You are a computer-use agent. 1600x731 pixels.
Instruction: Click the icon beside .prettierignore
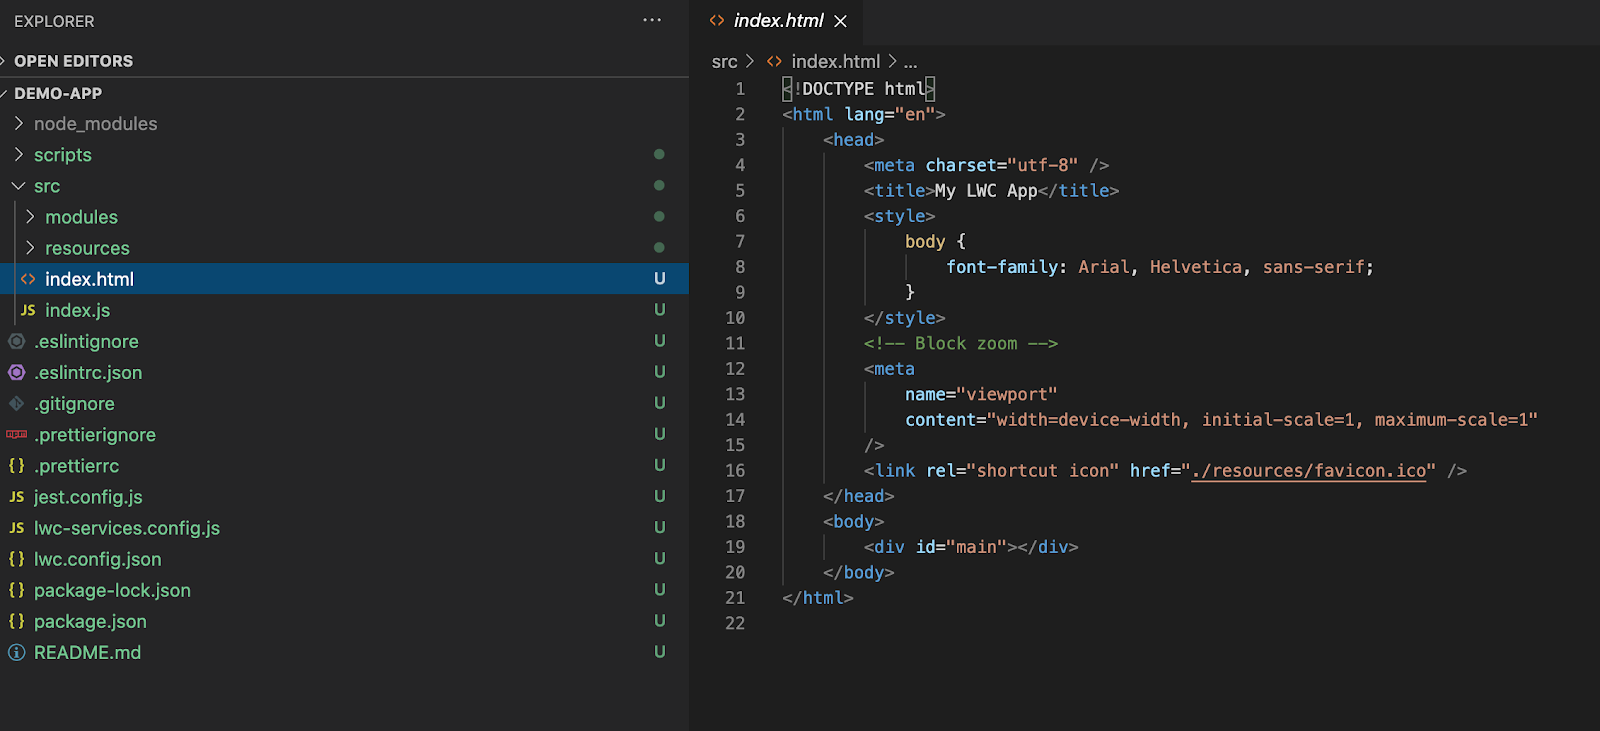[x=17, y=435]
